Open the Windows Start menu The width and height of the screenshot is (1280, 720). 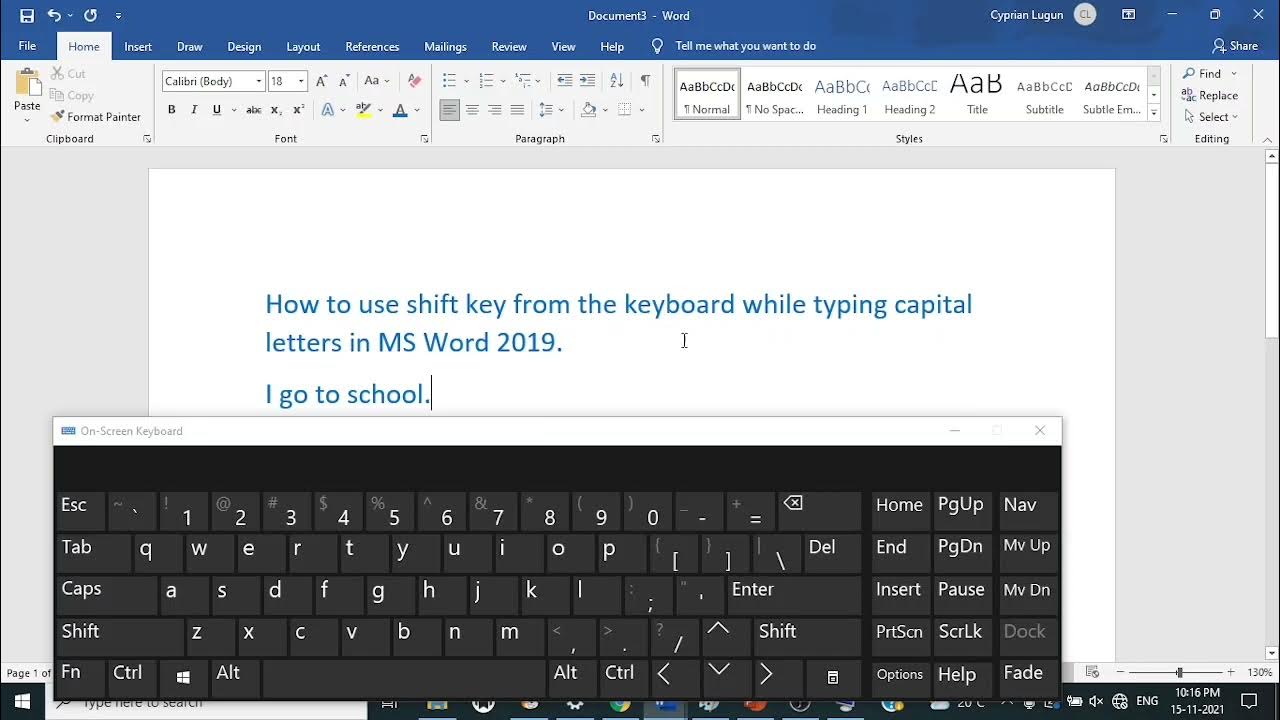pyautogui.click(x=22, y=703)
